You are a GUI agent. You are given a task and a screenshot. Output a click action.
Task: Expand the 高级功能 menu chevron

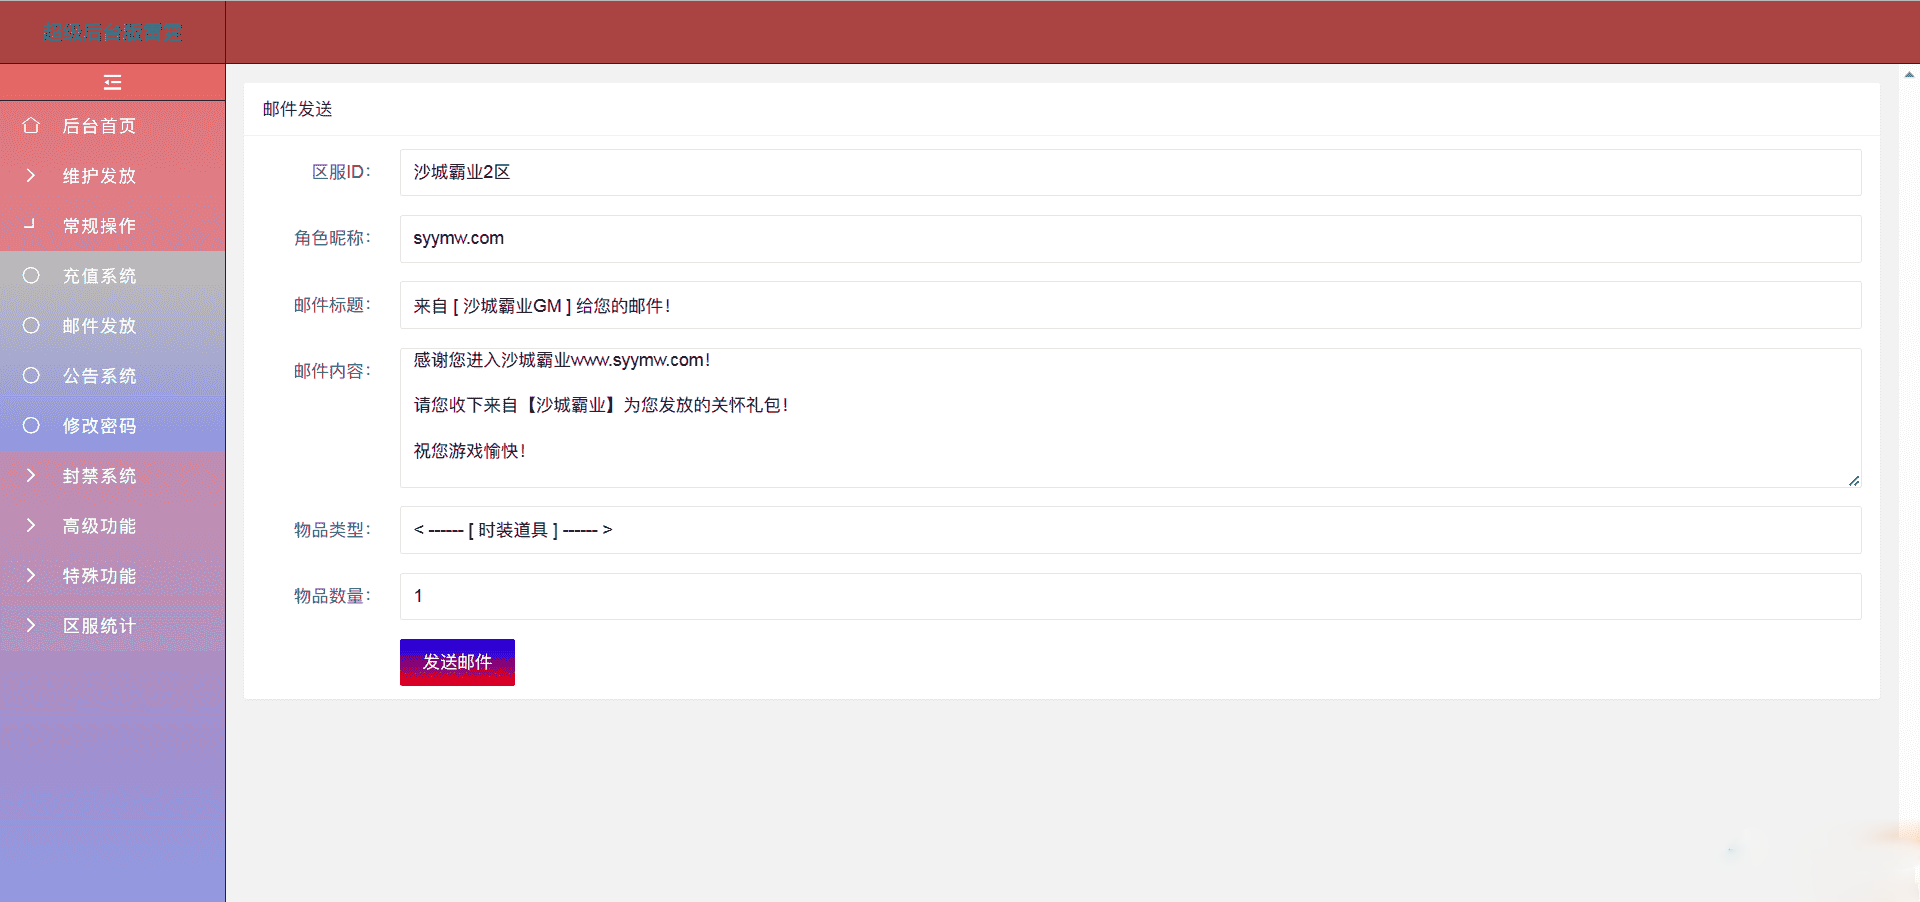point(31,525)
